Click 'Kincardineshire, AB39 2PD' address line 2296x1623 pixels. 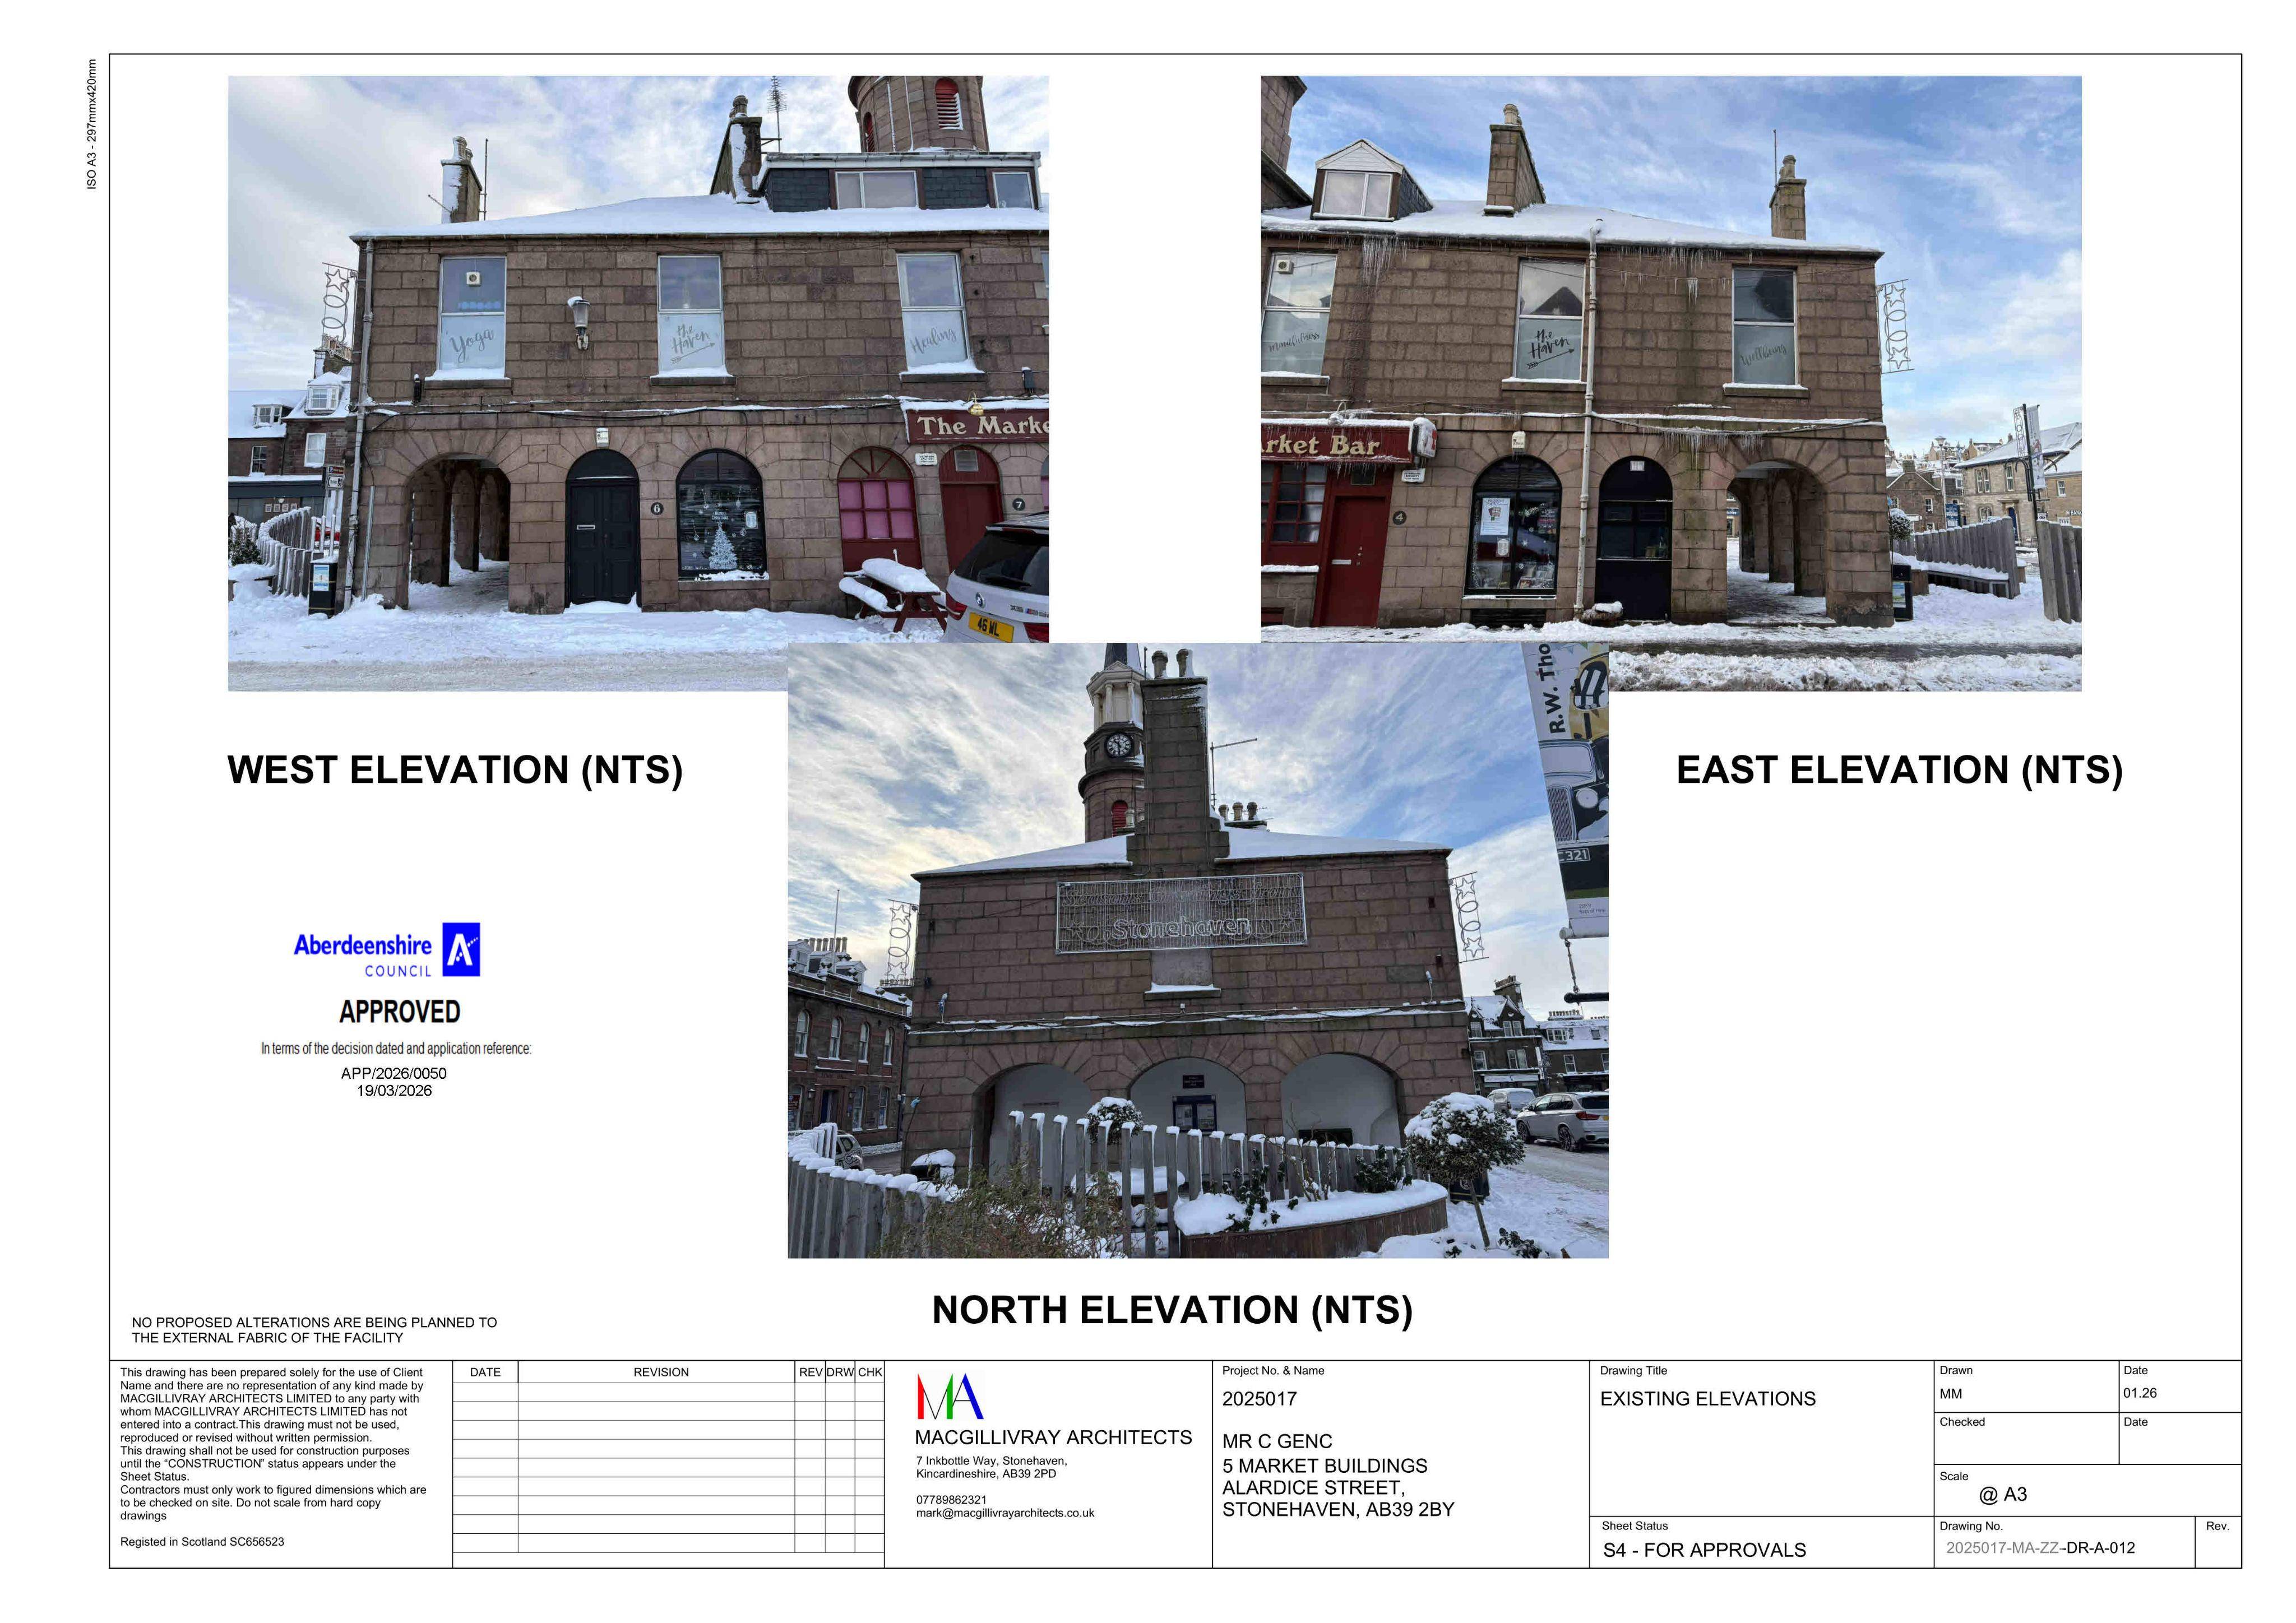[986, 1474]
